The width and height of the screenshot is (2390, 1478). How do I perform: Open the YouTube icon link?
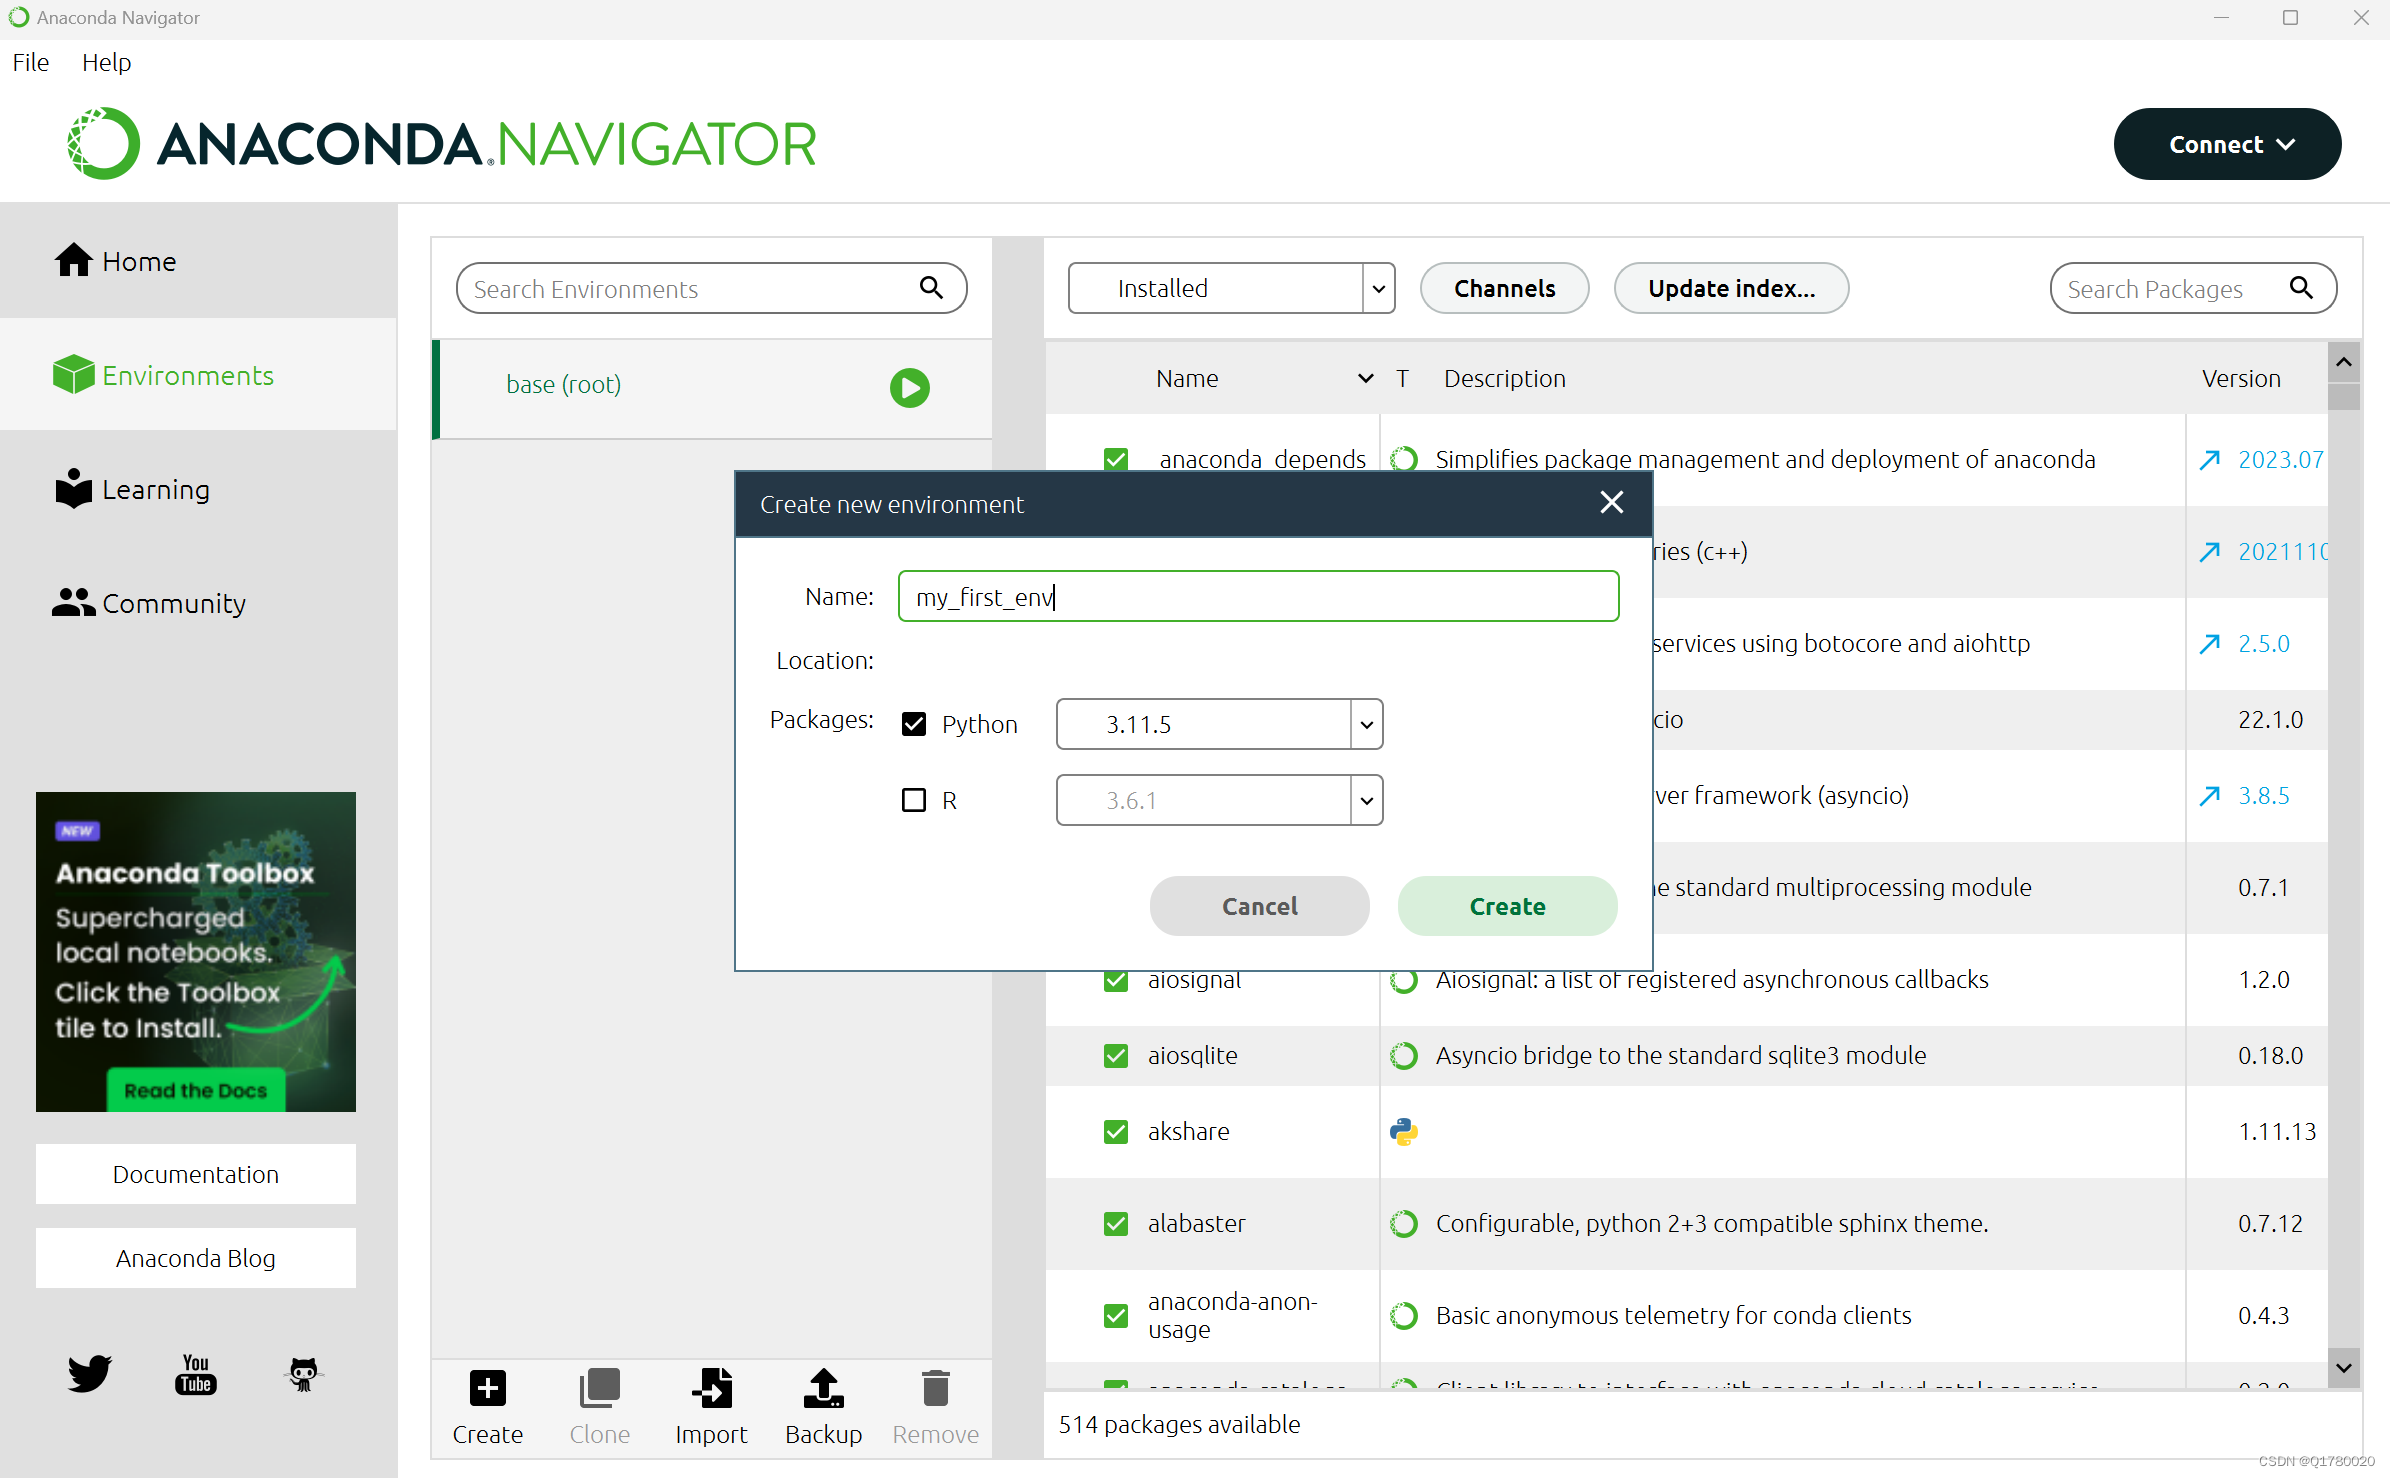coord(196,1374)
